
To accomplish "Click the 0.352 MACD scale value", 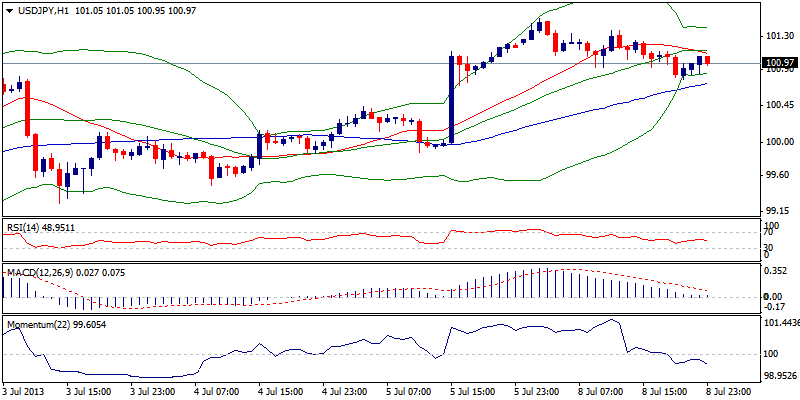I will pos(775,270).
